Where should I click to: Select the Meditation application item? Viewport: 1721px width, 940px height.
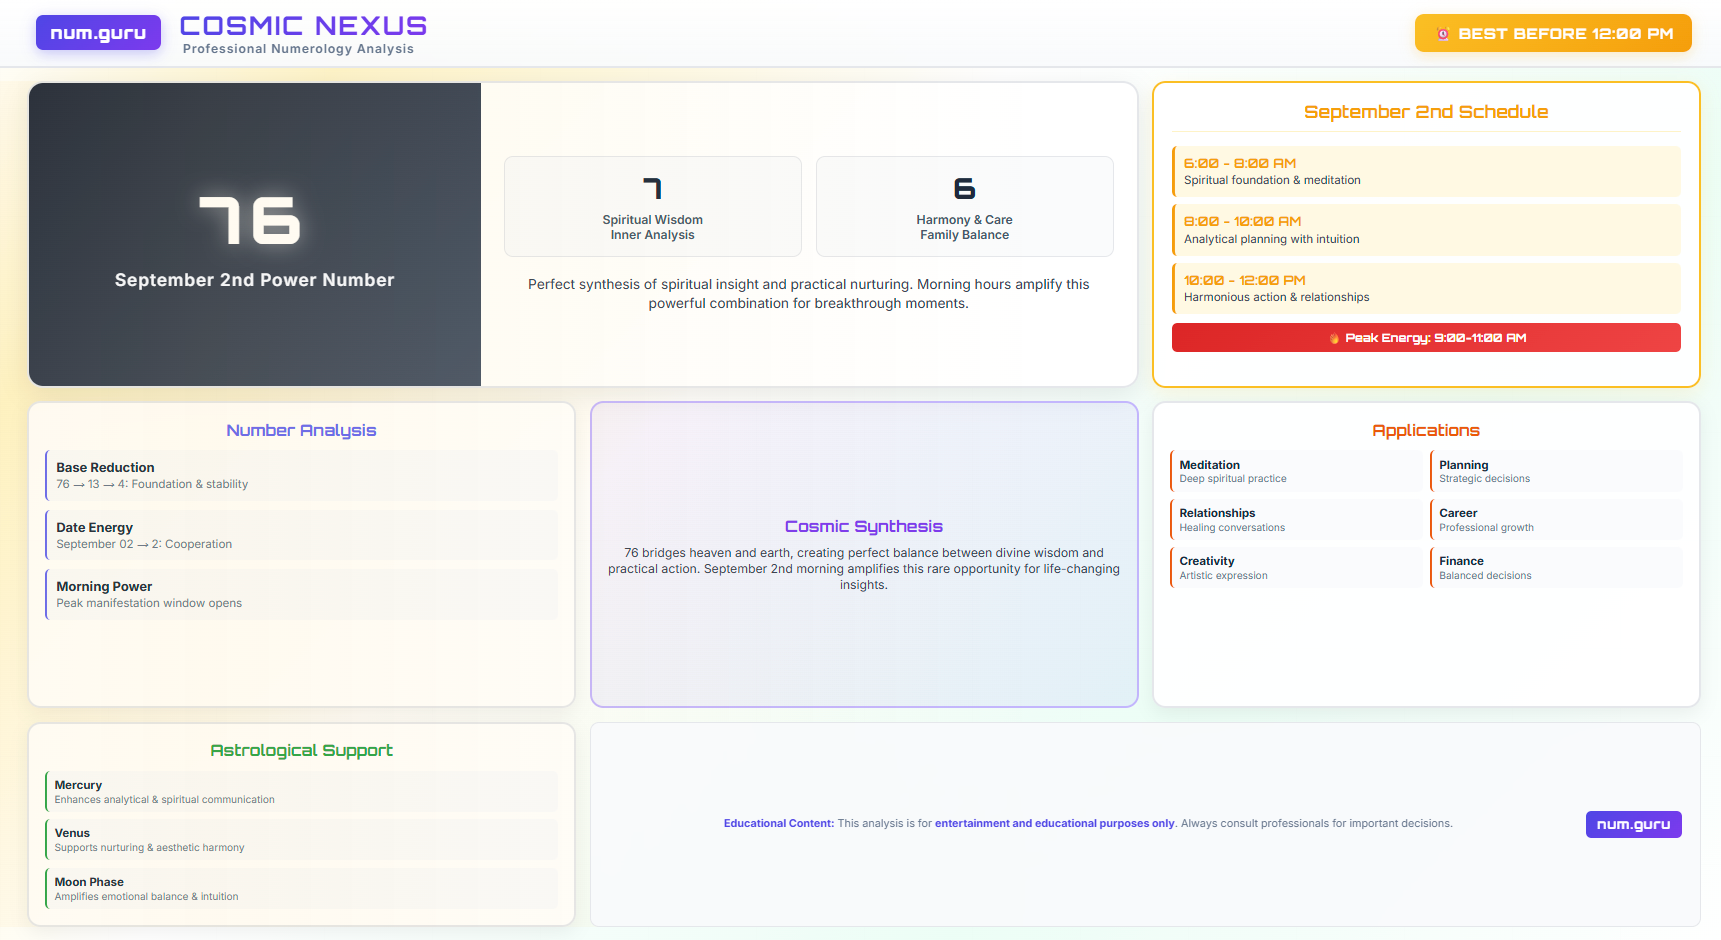(1297, 471)
